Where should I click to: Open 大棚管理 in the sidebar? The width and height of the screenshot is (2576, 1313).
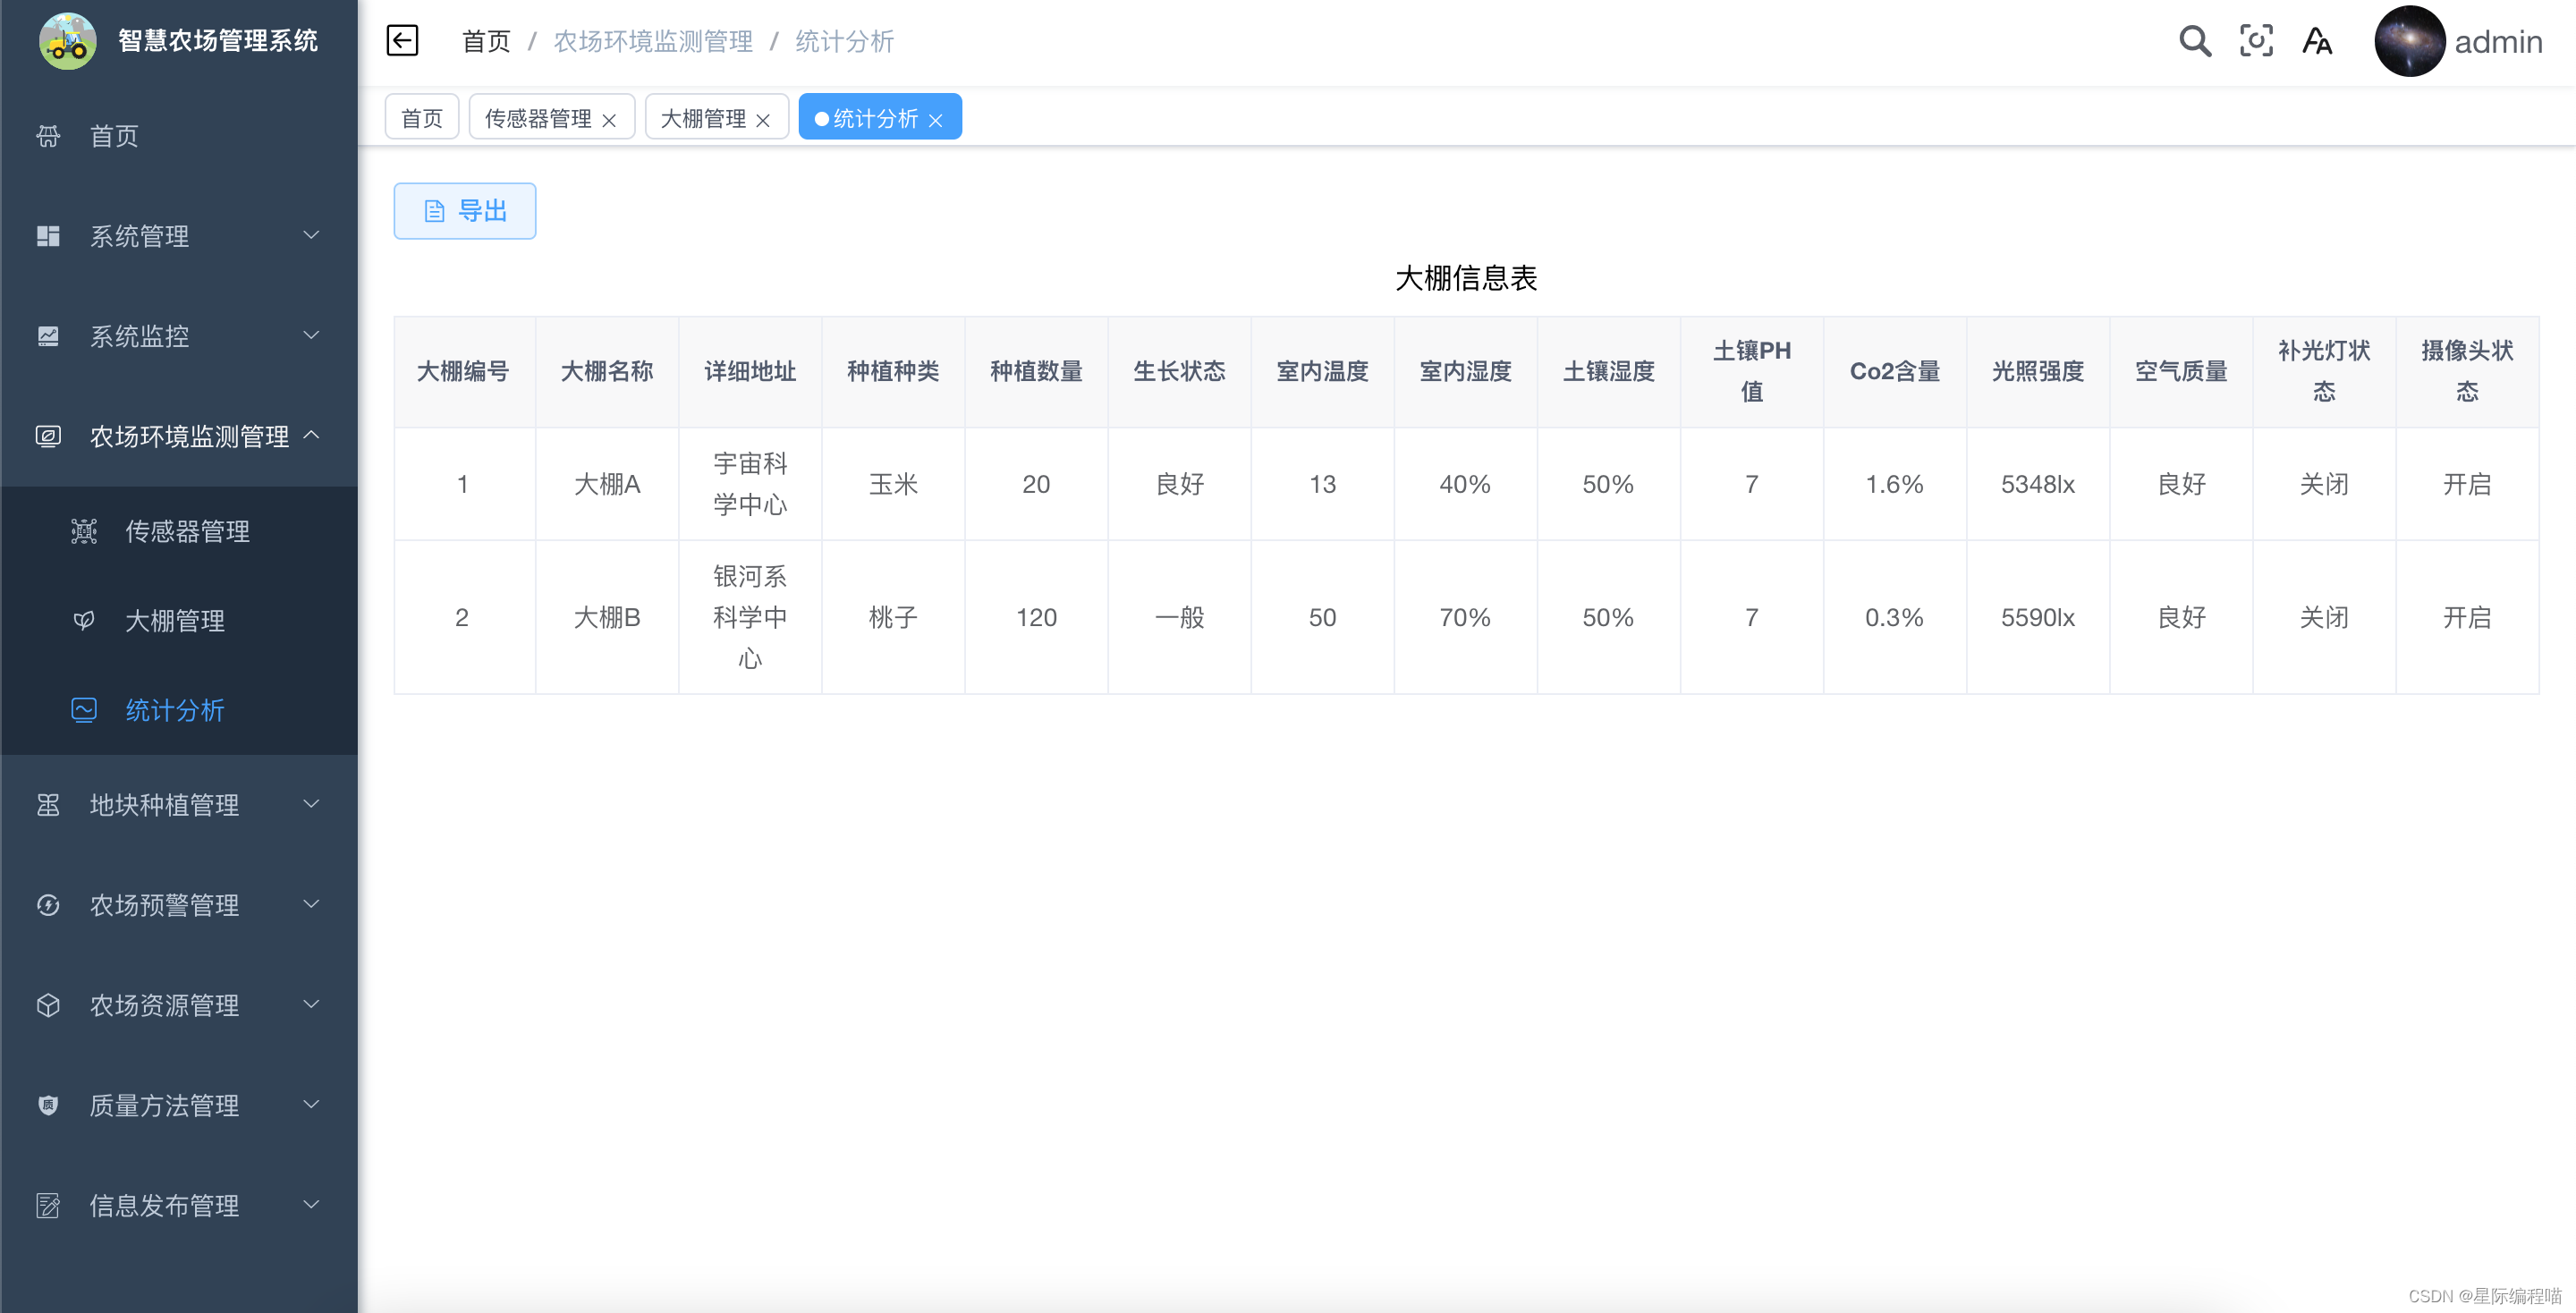click(175, 621)
